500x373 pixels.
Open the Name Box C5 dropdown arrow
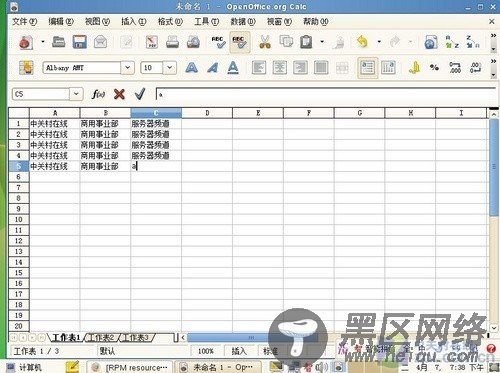click(x=76, y=94)
